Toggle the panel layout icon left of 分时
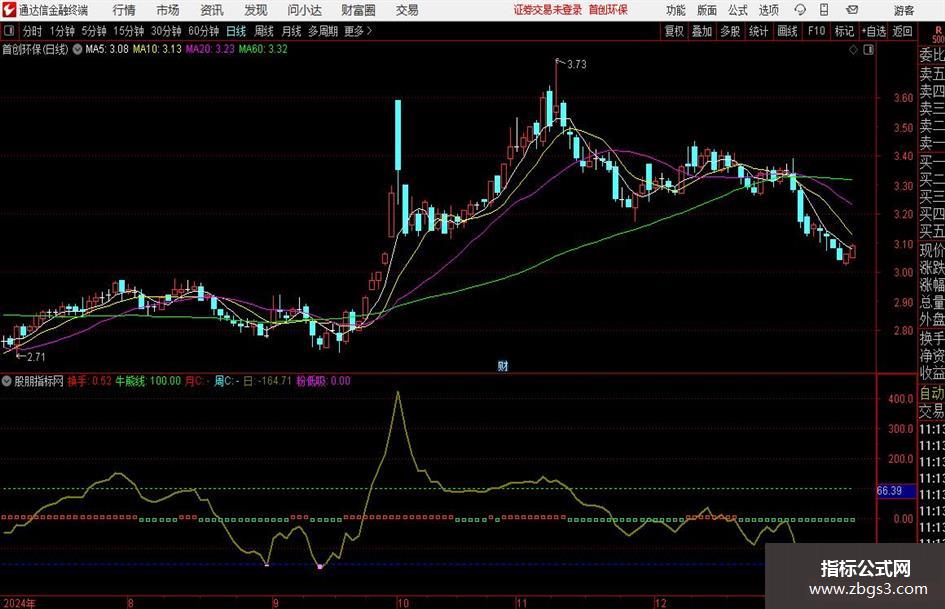This screenshot has width=945, height=609. point(9,31)
